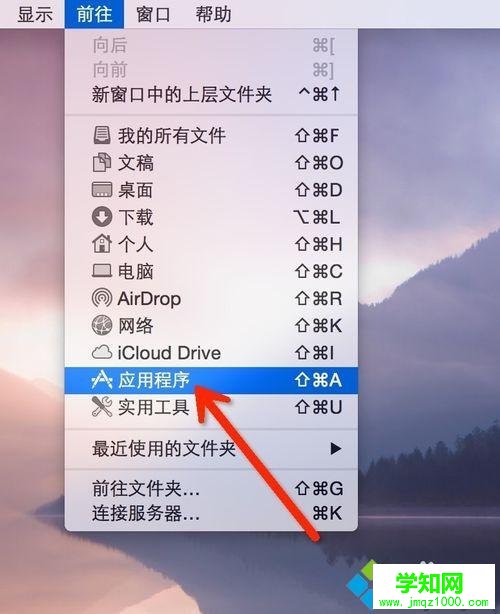
Task: Click the 文稿 documents icon
Action: pyautogui.click(x=102, y=163)
